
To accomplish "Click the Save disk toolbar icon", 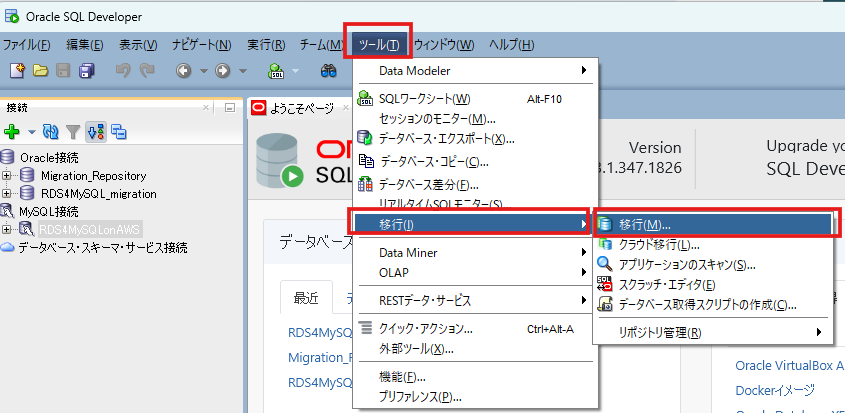I will [64, 71].
